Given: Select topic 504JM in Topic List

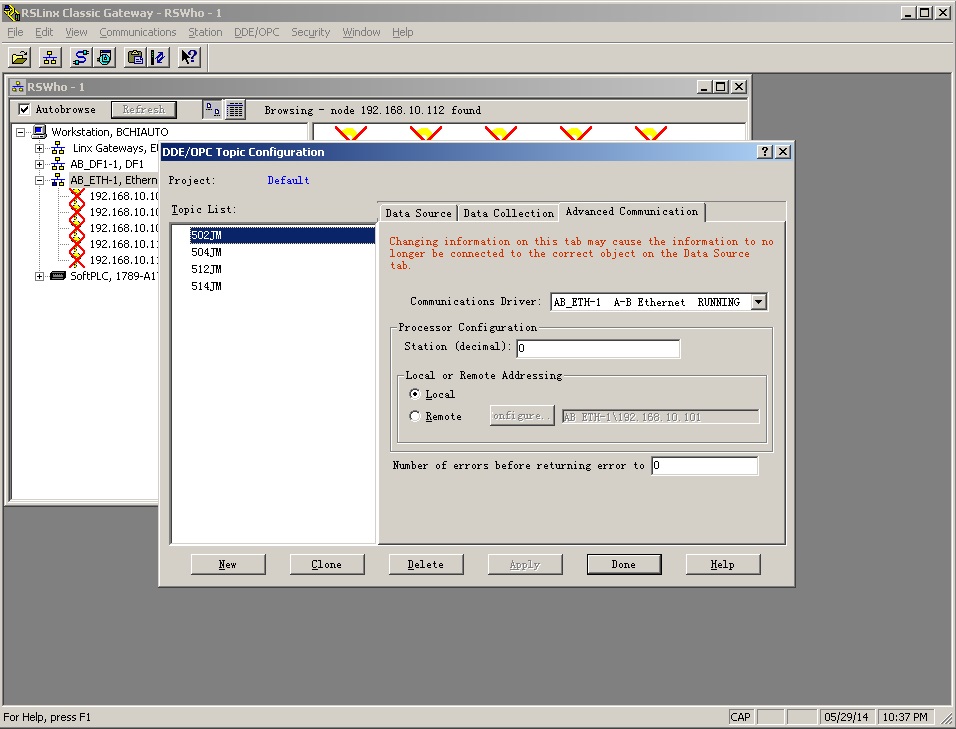Looking at the screenshot, I should pos(206,252).
